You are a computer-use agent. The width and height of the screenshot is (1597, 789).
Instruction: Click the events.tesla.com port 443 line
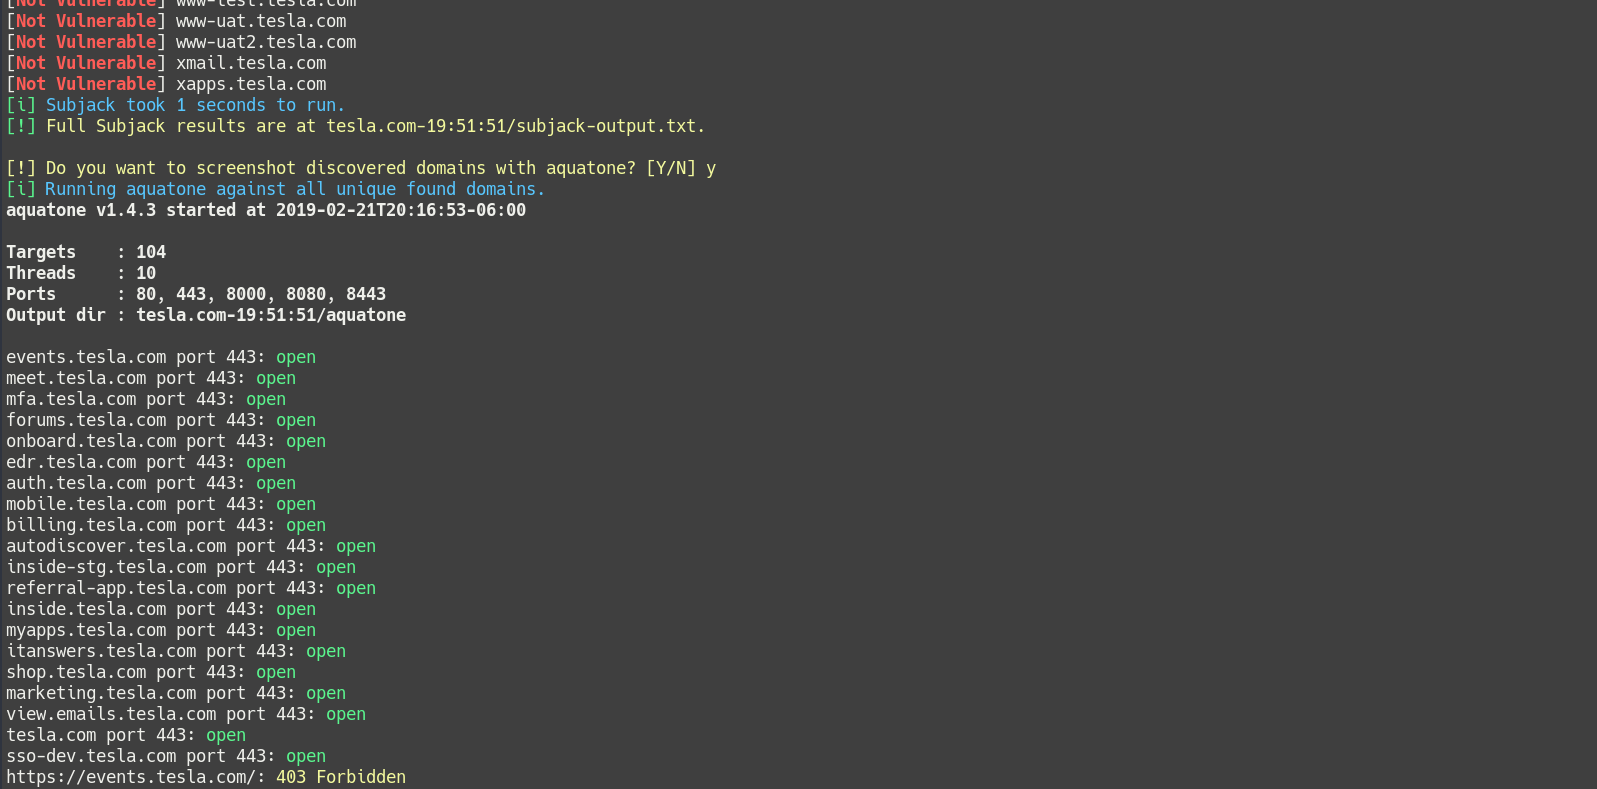coord(161,357)
